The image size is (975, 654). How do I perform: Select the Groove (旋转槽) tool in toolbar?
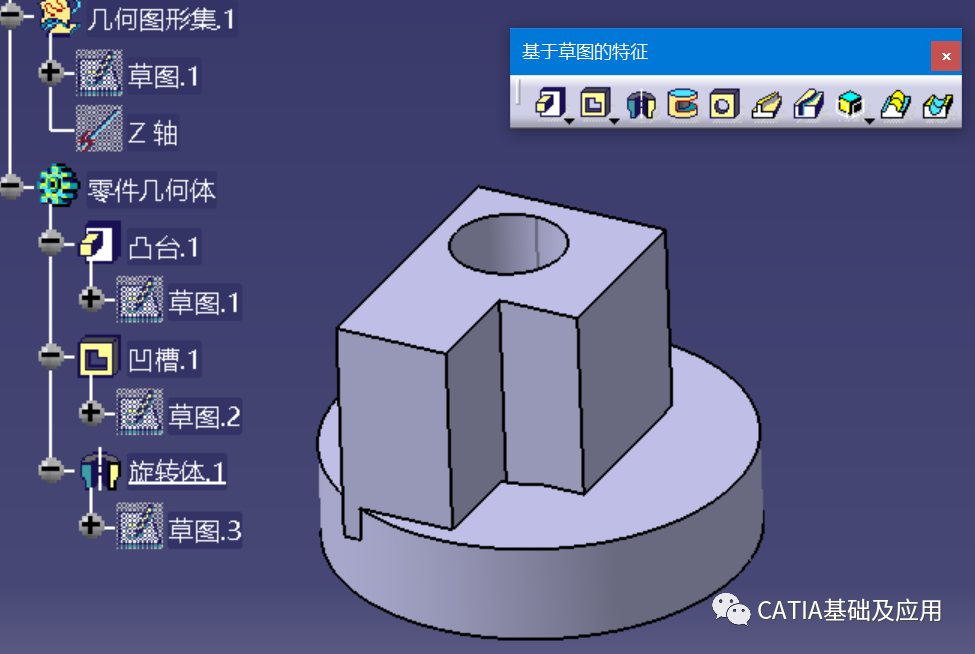[683, 104]
